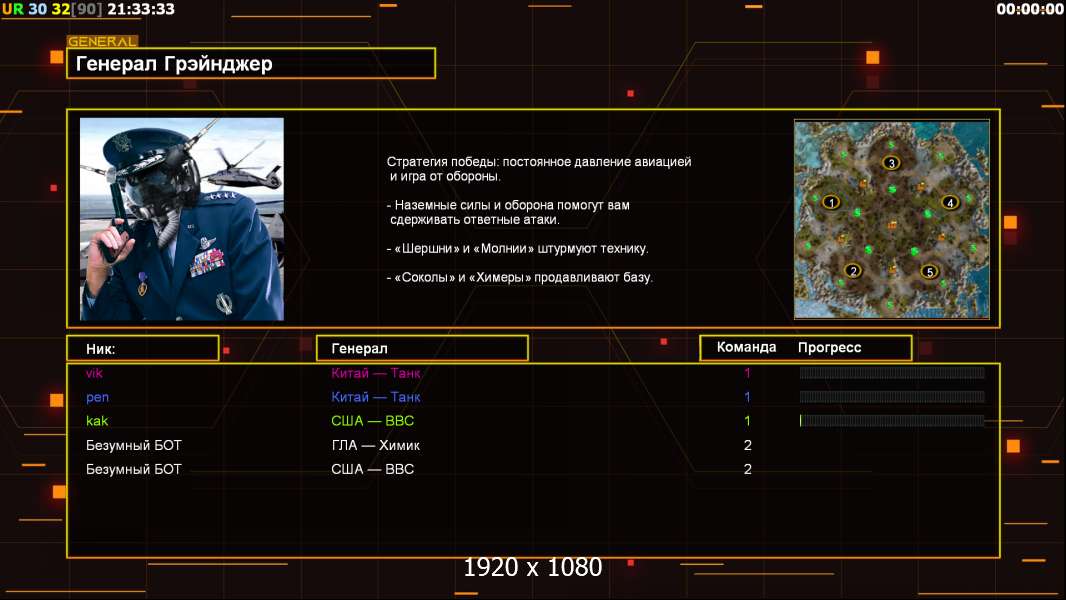Viewport: 1066px width, 600px height.
Task: Click General Granger's portrait image
Action: (182, 219)
